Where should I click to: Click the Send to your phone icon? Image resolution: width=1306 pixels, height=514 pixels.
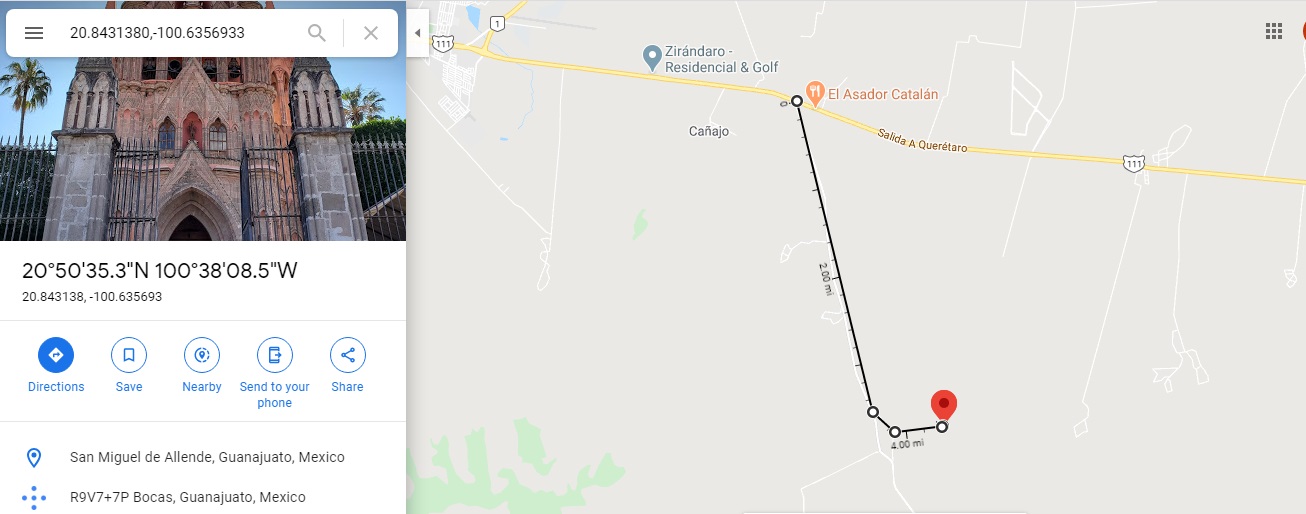pos(275,355)
